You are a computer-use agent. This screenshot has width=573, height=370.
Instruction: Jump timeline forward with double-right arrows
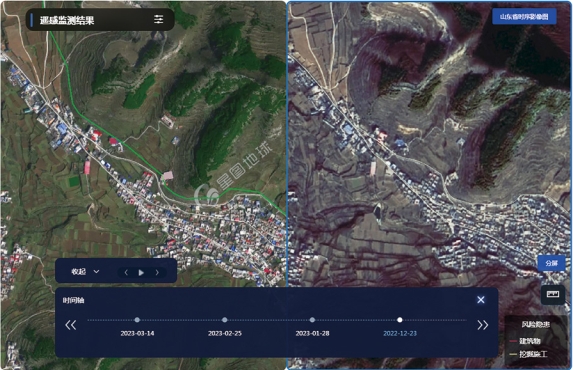[483, 325]
